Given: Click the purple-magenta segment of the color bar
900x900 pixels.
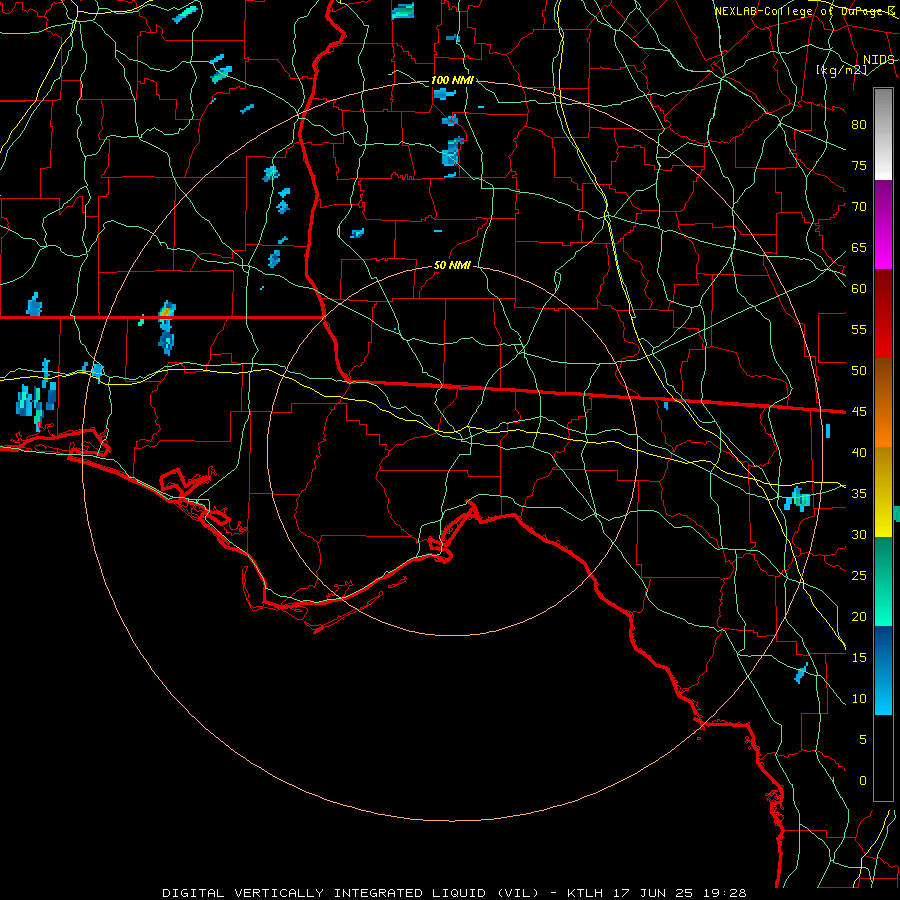Looking at the screenshot, I should click(883, 224).
